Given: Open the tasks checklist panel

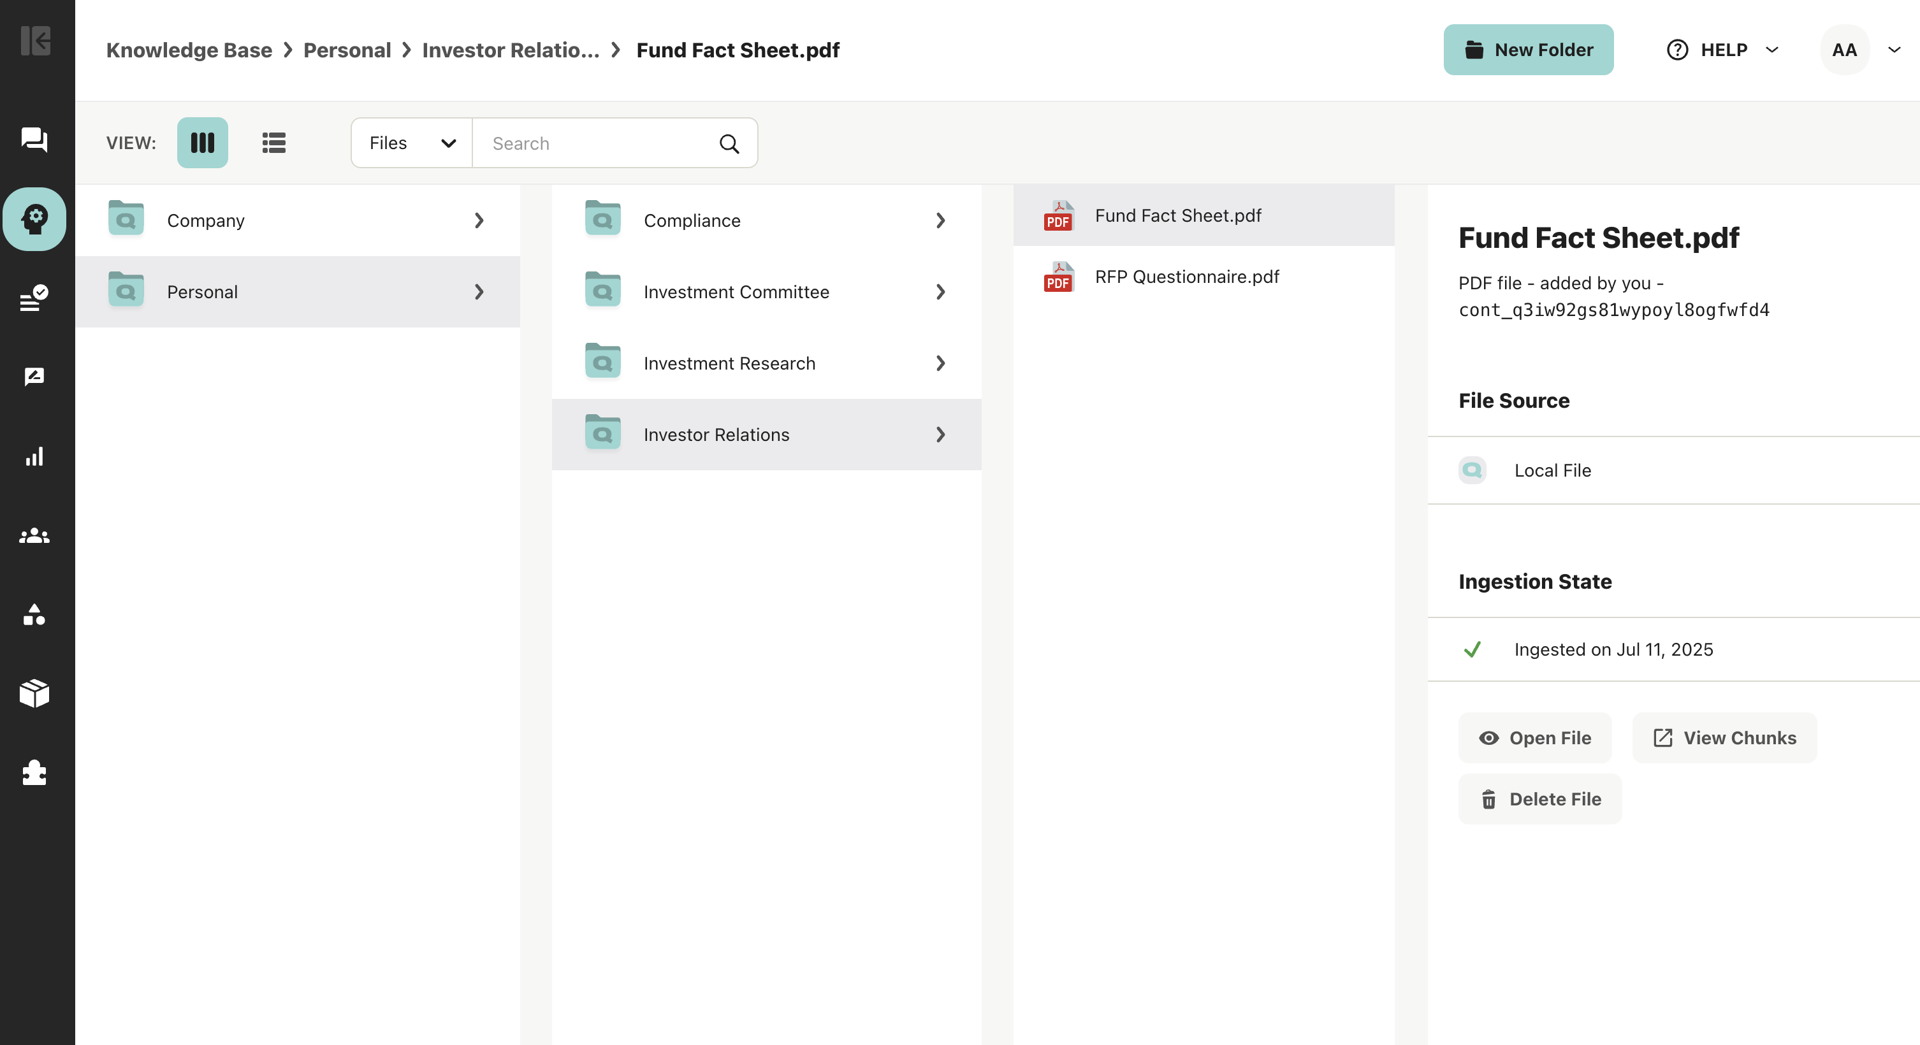Looking at the screenshot, I should tap(35, 297).
